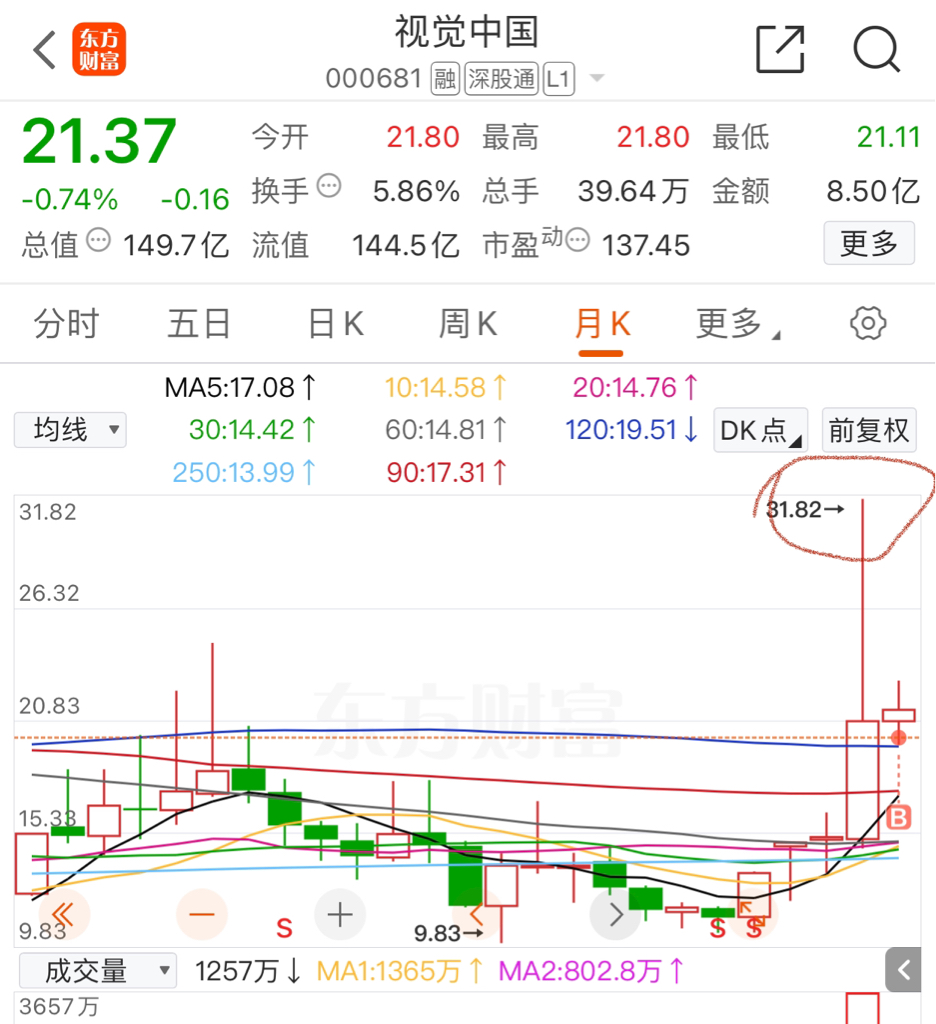
Task: Jump chart to earliest with double-left arrow
Action: pos(62,914)
